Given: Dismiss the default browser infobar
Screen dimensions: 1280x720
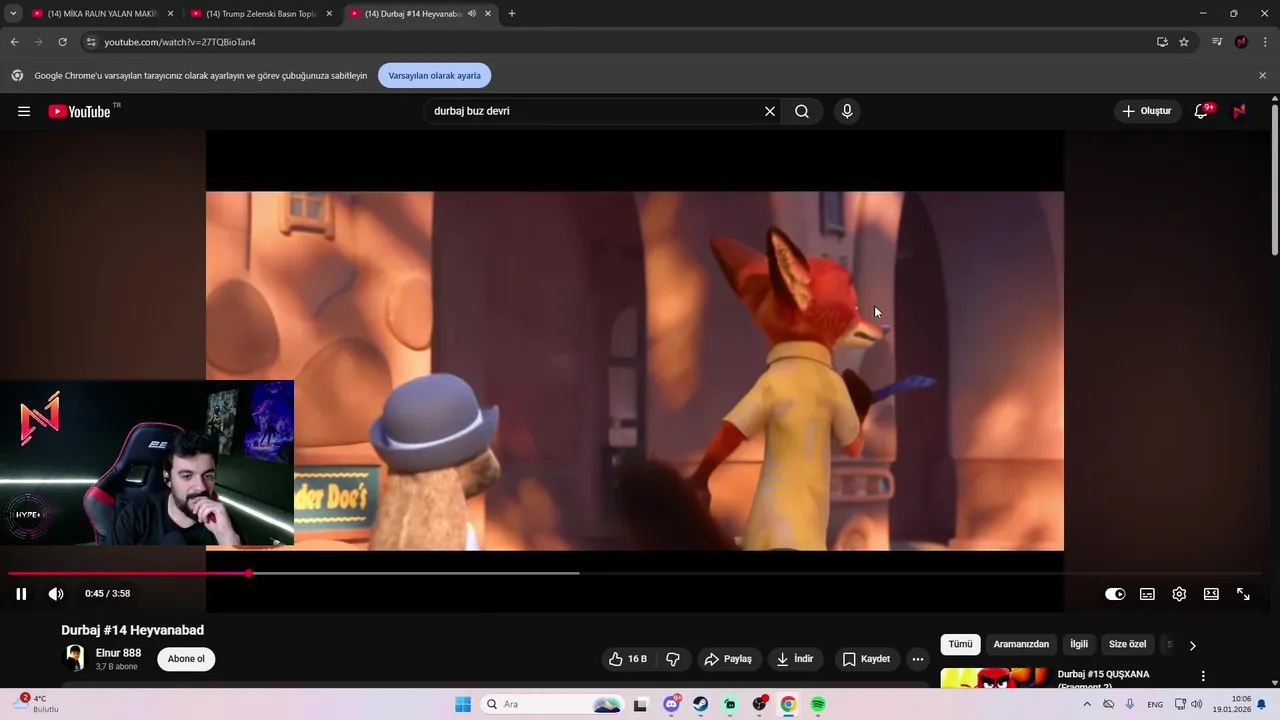Looking at the screenshot, I should point(1262,76).
